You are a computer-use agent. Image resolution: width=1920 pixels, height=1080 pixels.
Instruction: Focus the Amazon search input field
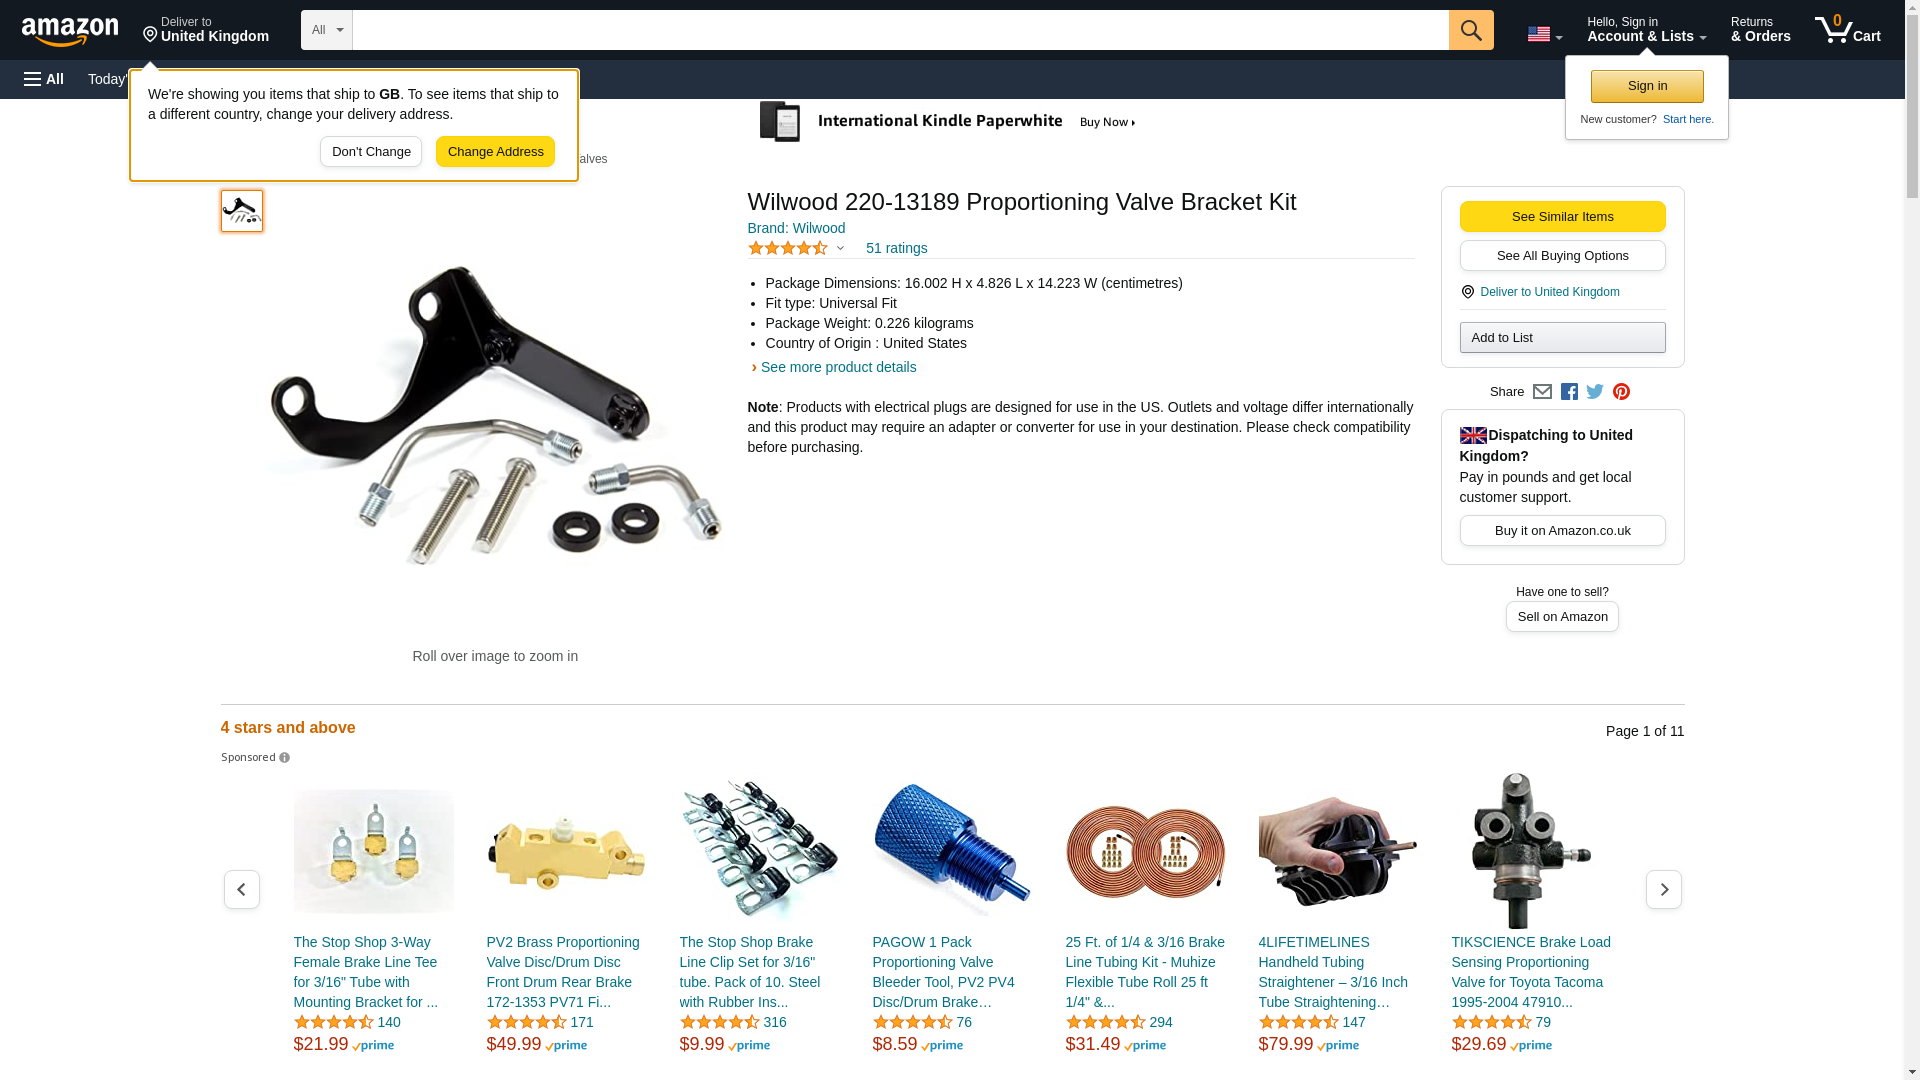(x=900, y=30)
